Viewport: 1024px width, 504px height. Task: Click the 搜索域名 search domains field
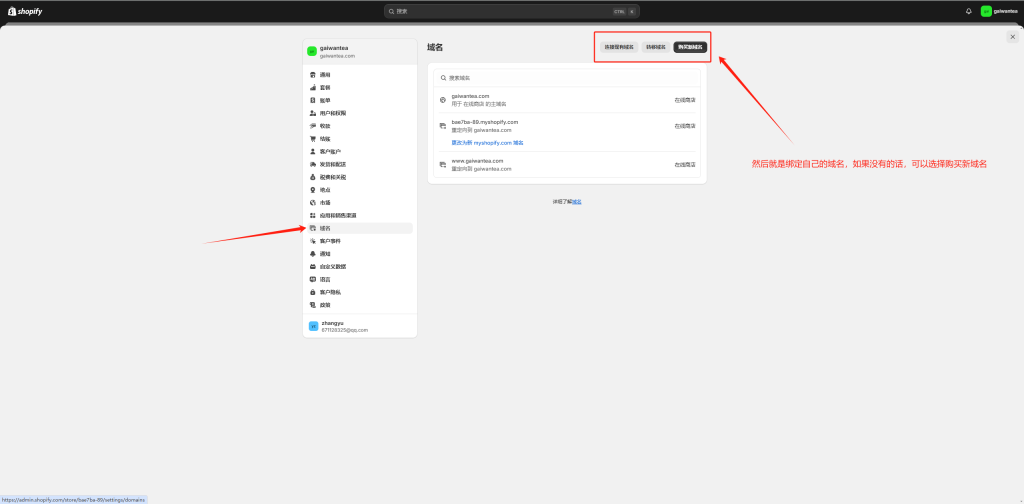[567, 77]
